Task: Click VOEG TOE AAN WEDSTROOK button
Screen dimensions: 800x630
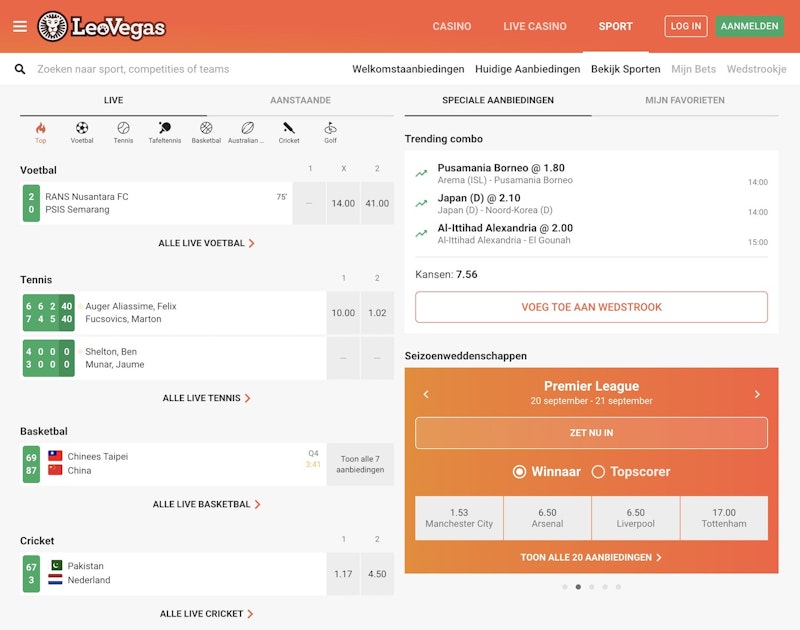Action: [591, 307]
